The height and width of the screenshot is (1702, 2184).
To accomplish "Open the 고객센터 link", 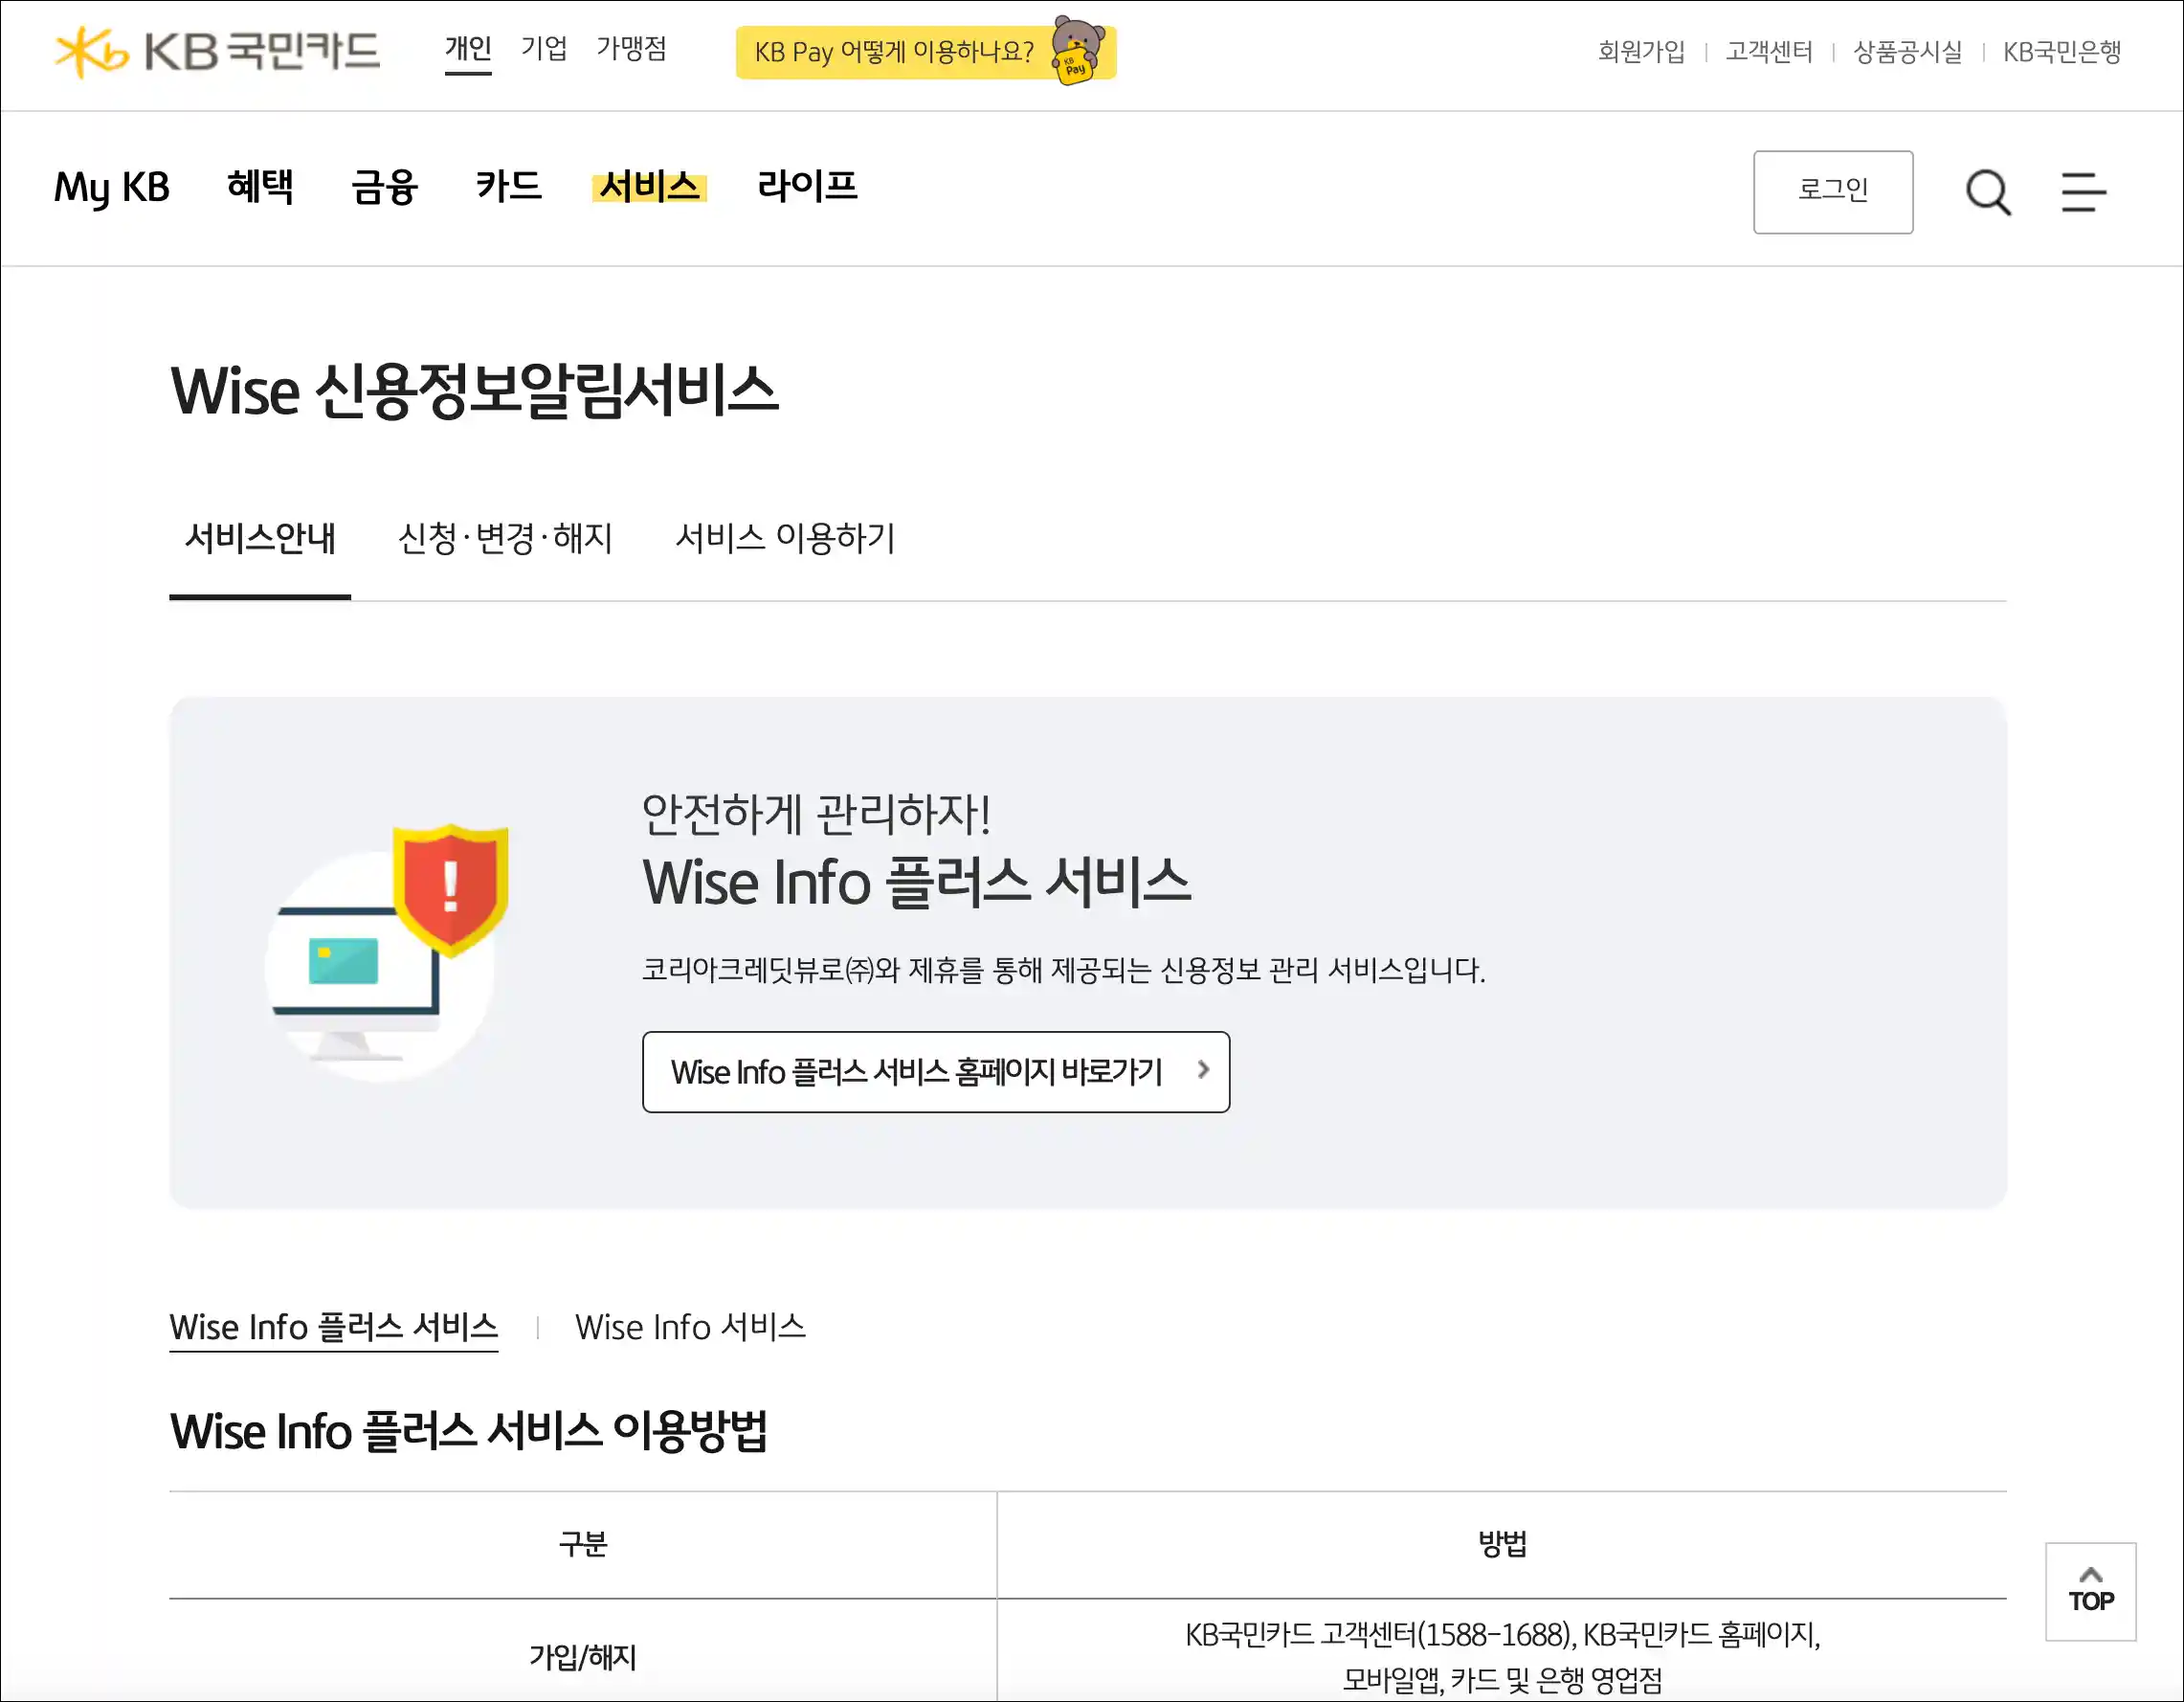I will pos(1768,52).
